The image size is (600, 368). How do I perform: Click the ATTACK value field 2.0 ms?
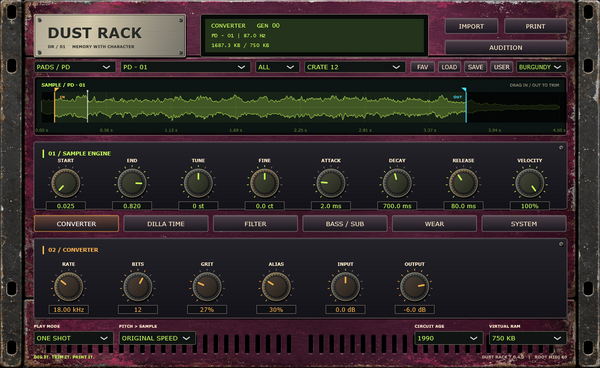331,206
